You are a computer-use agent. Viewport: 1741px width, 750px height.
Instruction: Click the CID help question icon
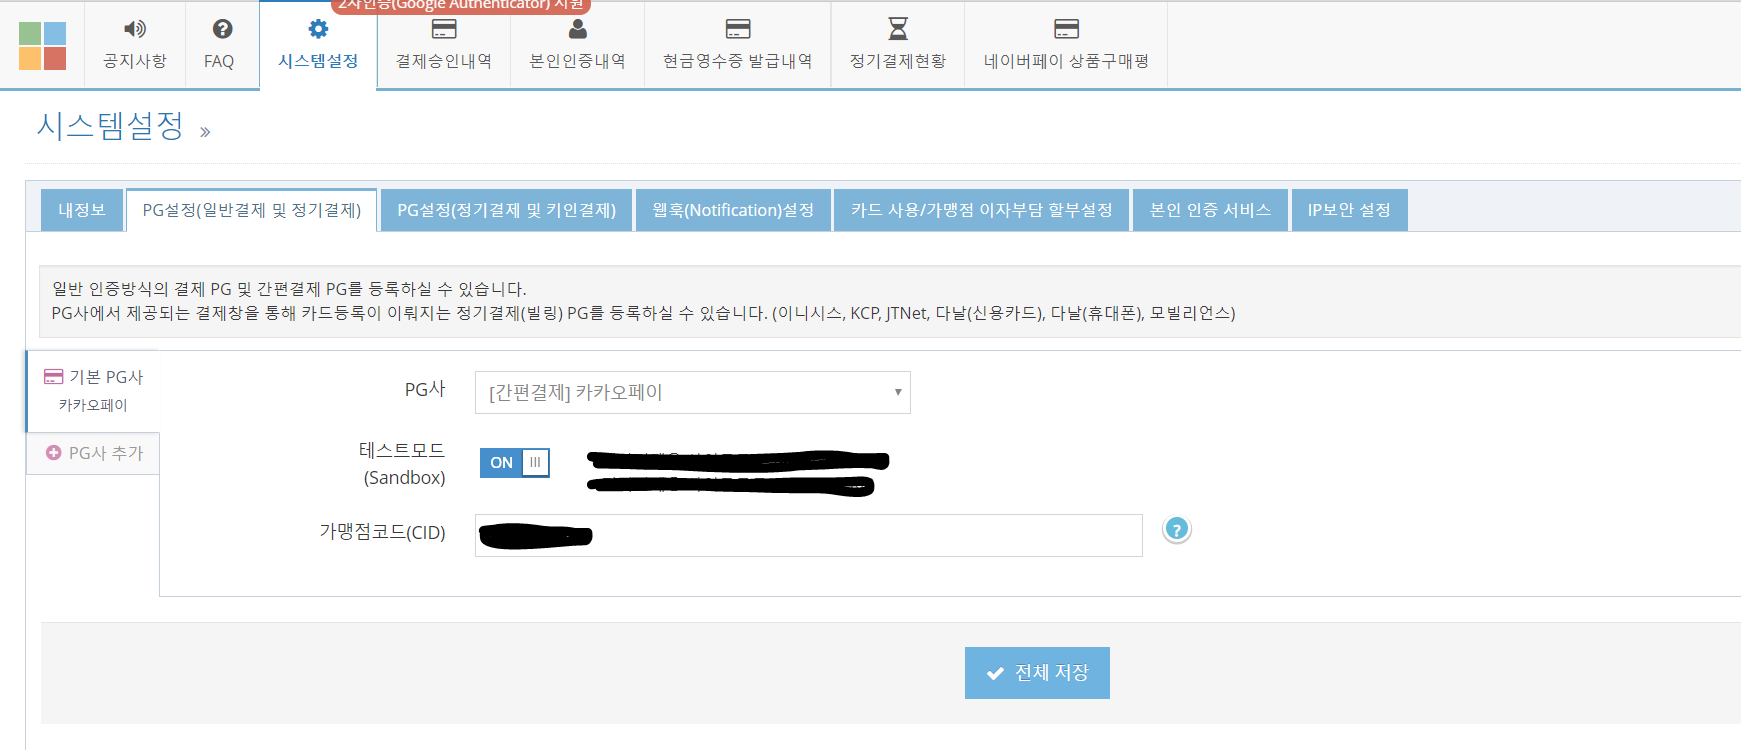point(1177,529)
